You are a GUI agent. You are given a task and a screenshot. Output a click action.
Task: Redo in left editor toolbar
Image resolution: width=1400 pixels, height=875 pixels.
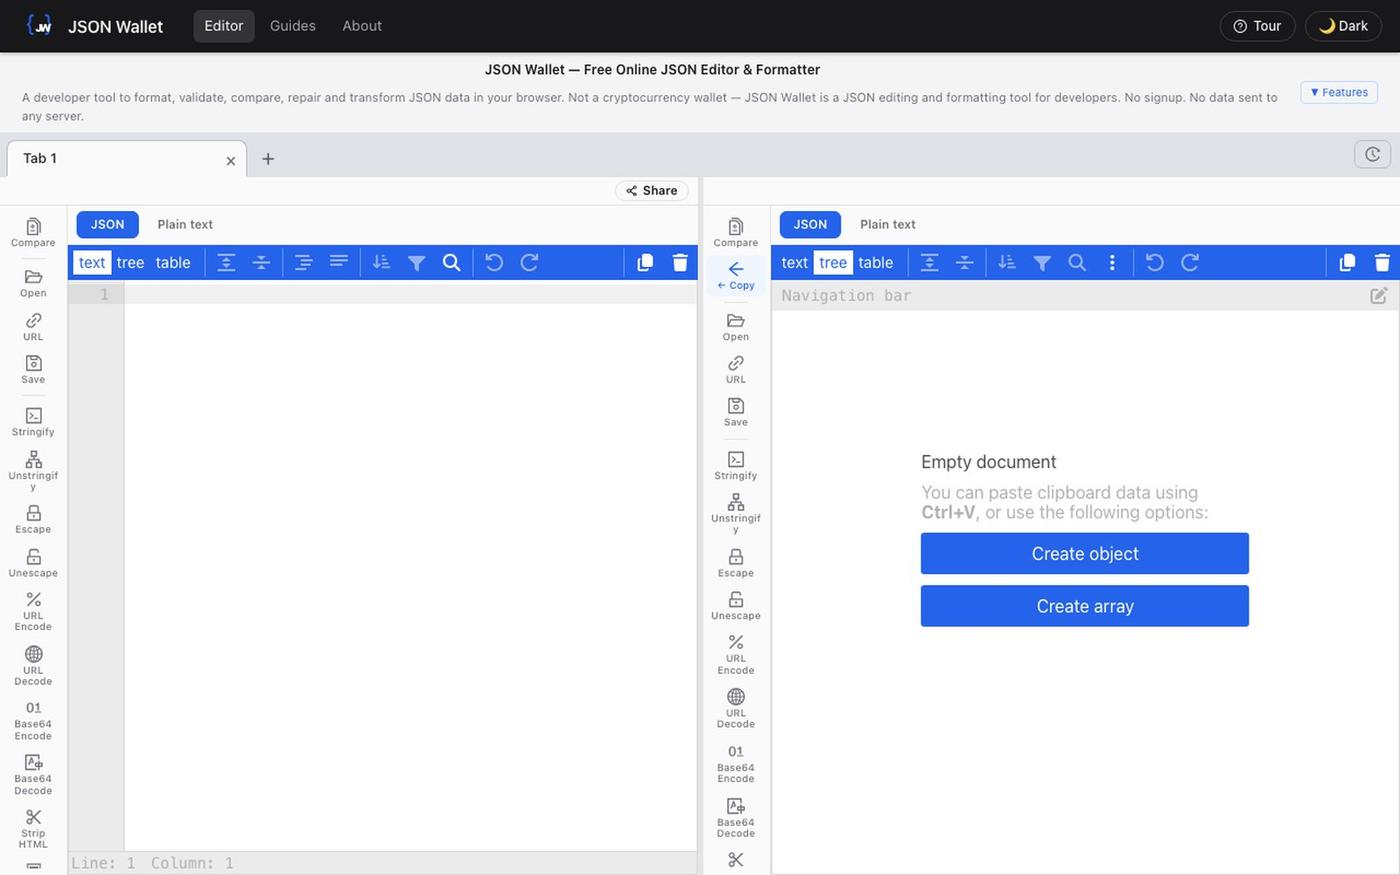530,262
